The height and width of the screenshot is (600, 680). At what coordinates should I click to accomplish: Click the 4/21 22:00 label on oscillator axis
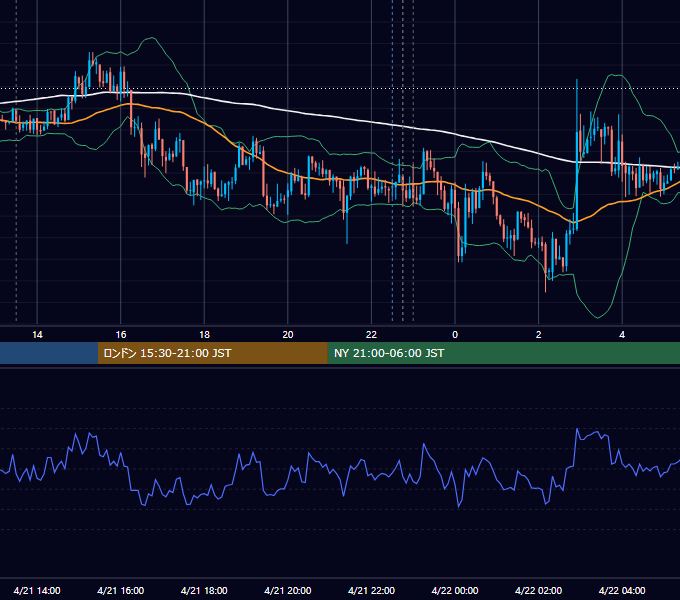372,590
